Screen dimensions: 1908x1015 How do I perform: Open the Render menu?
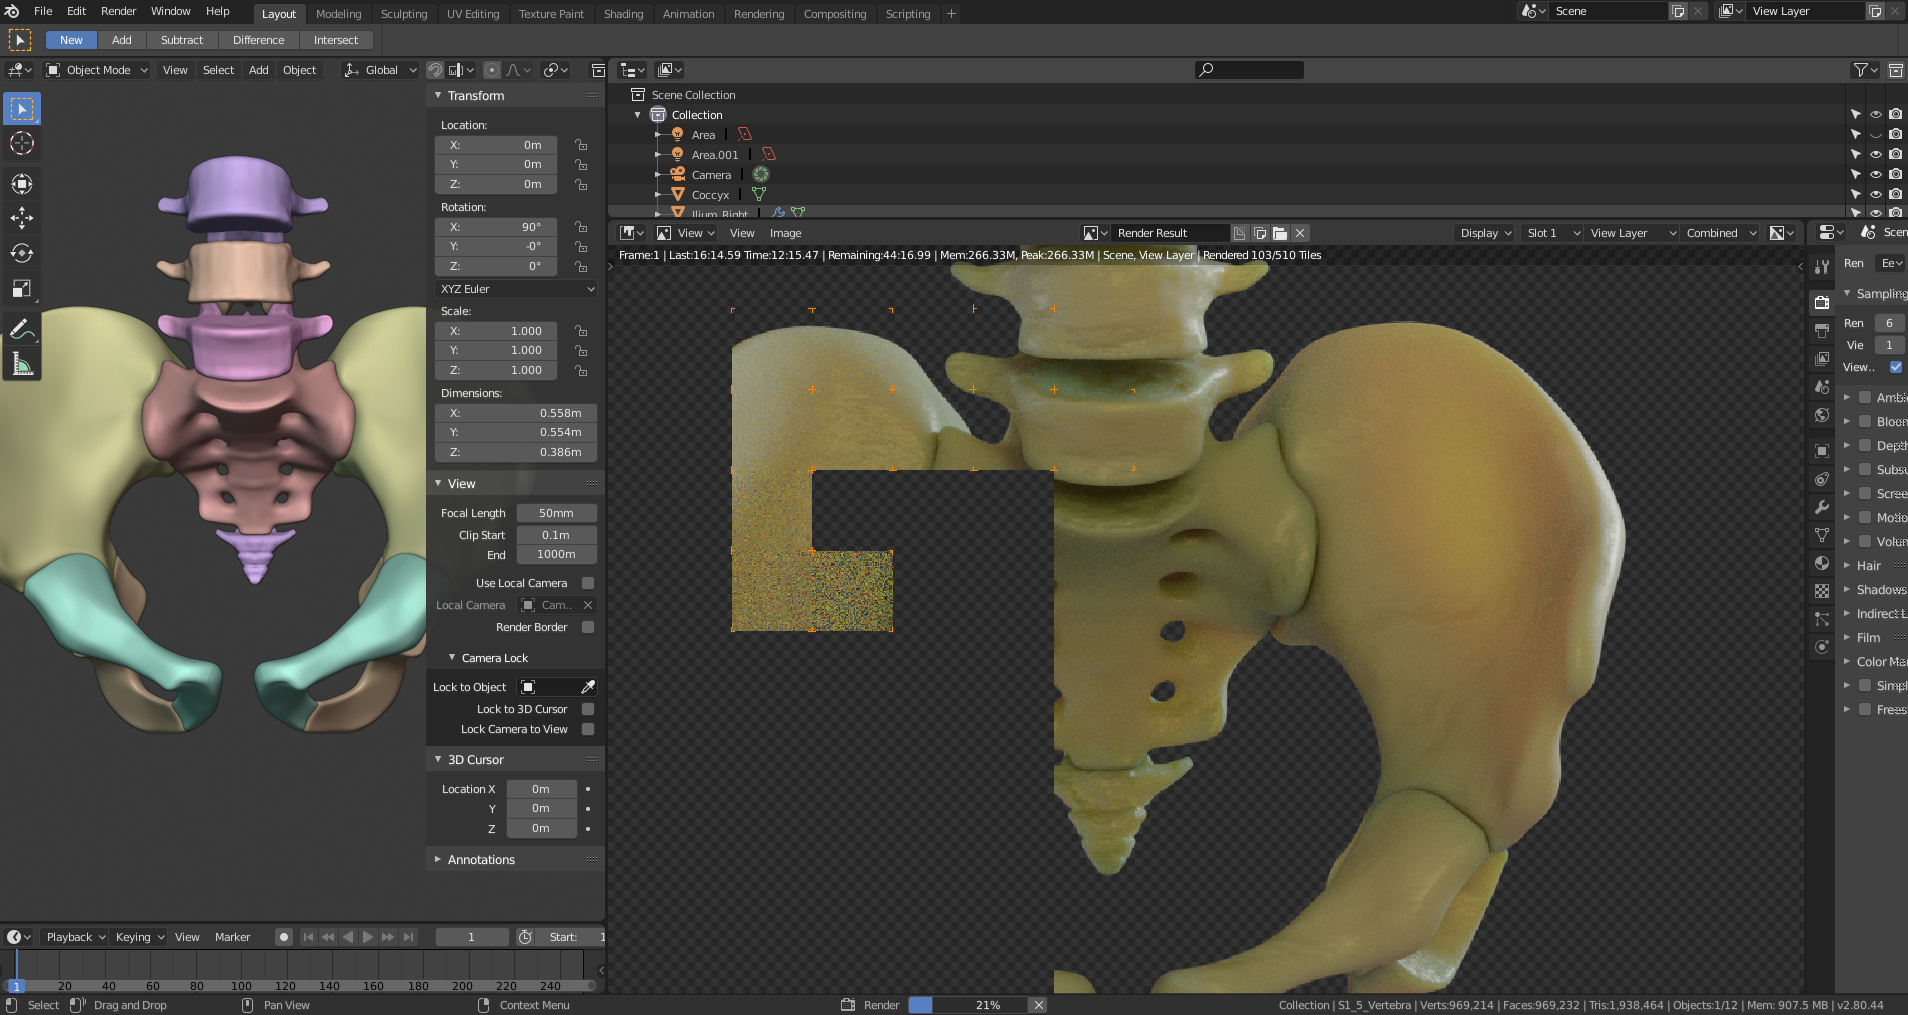[x=118, y=11]
